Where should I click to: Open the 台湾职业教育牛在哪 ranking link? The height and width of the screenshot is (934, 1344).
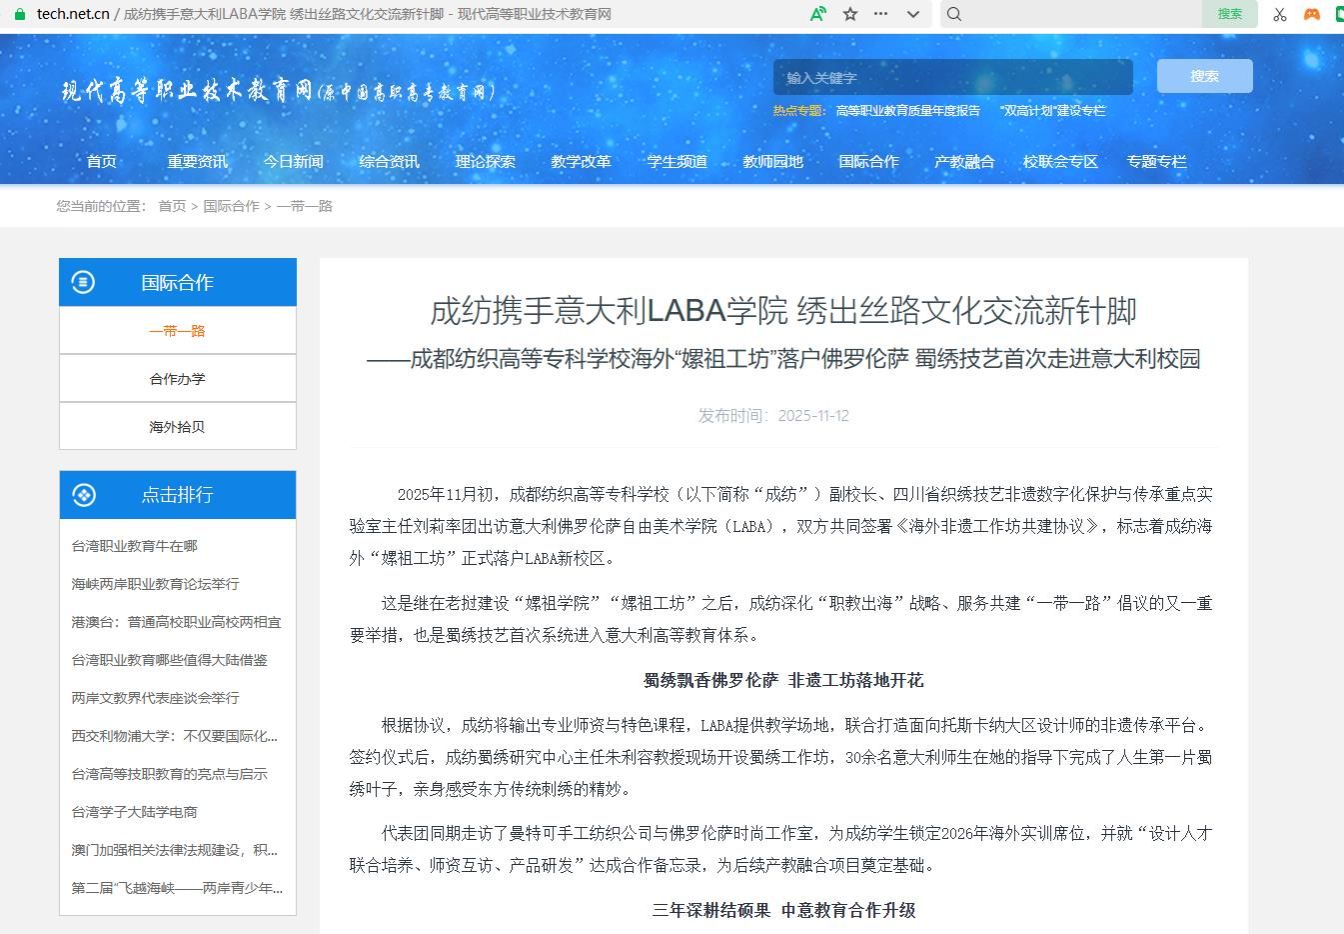[x=134, y=546]
